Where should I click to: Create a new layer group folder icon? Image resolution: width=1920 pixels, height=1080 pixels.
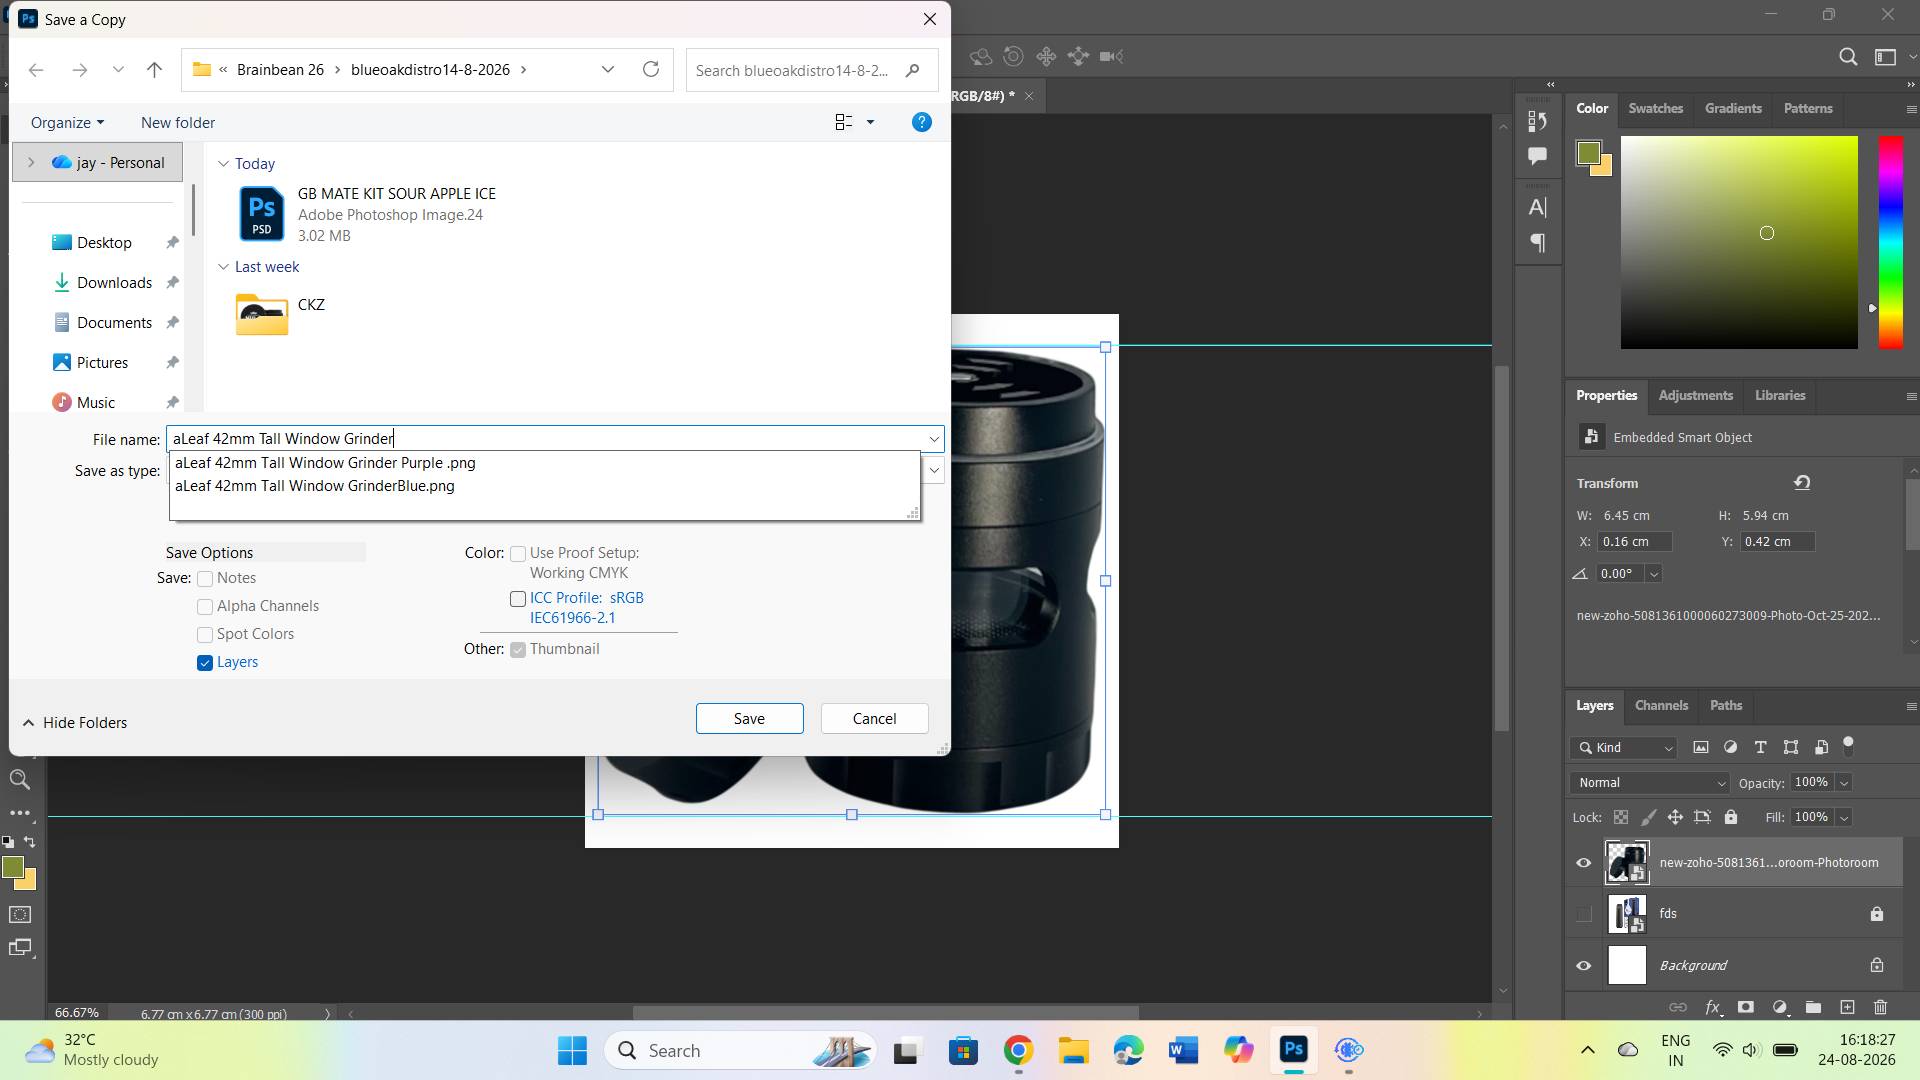1813,1007
